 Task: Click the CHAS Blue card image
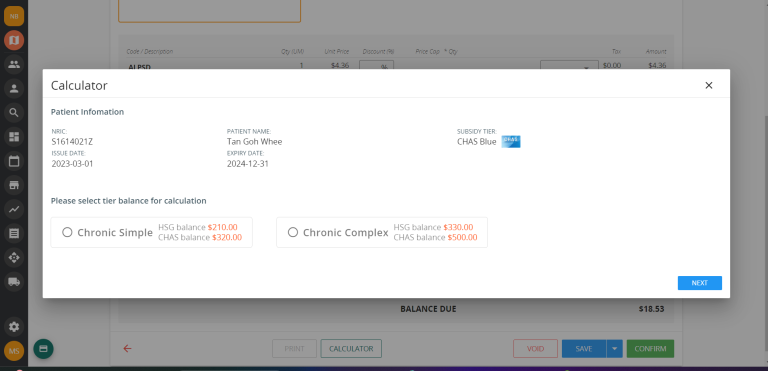pyautogui.click(x=511, y=142)
